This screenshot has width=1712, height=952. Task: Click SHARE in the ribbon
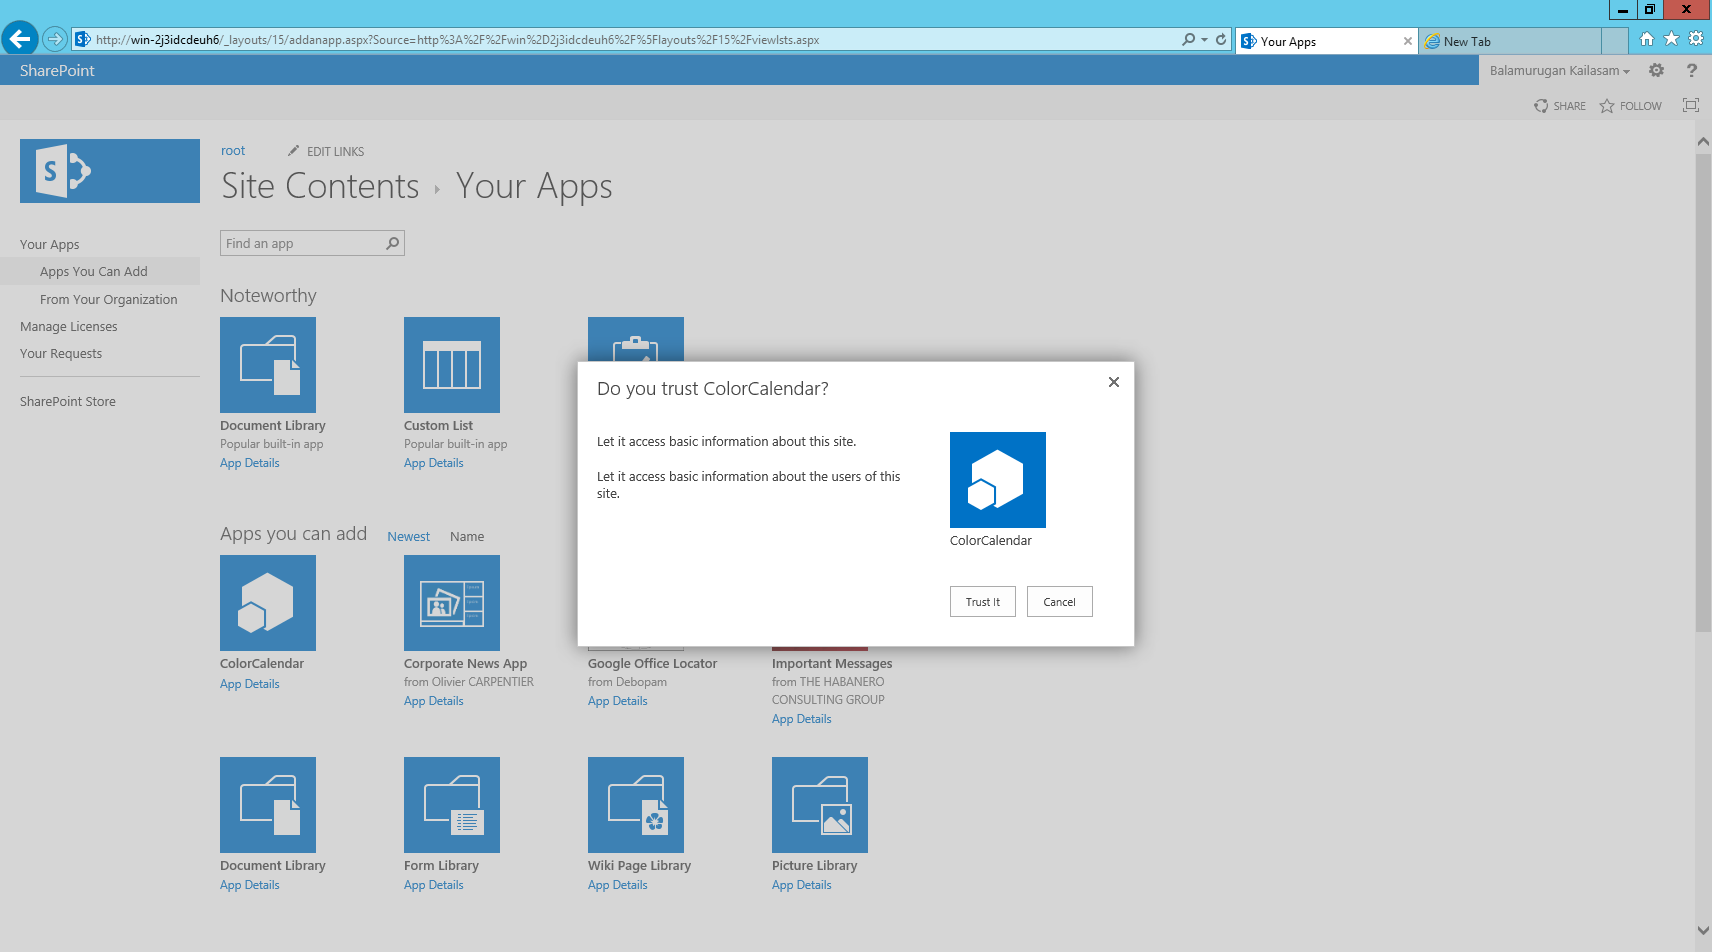1560,106
